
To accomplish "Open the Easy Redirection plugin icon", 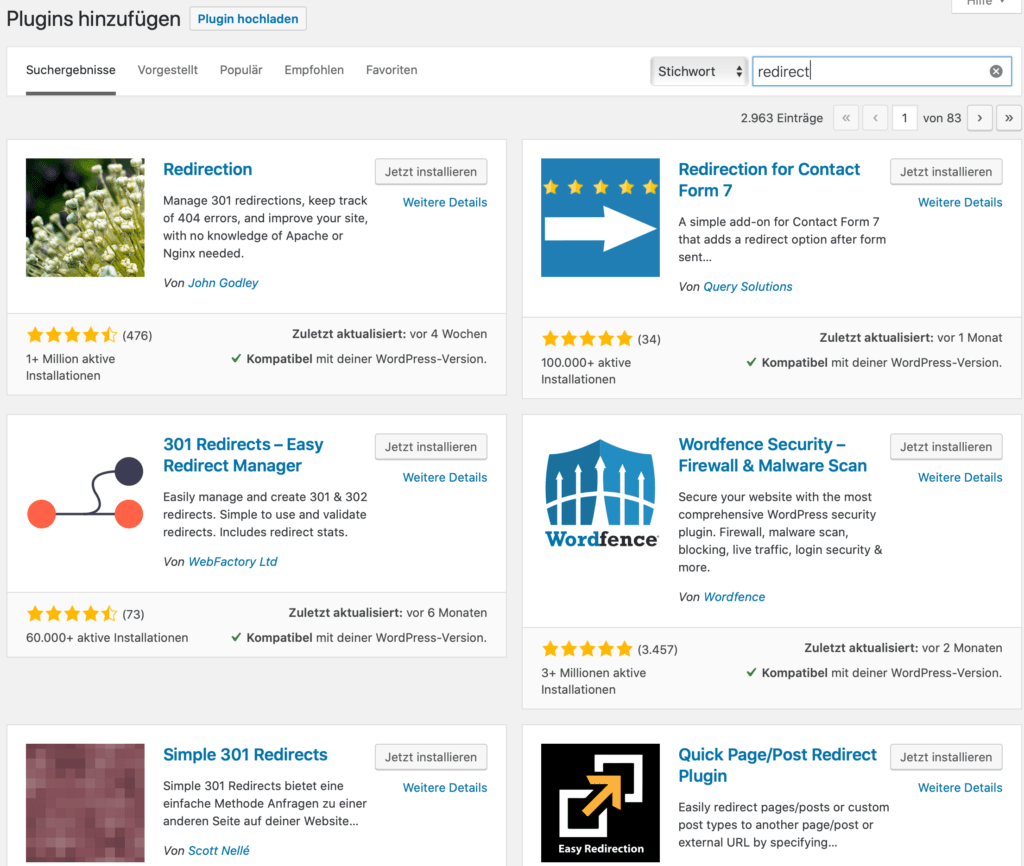I will pyautogui.click(x=600, y=803).
